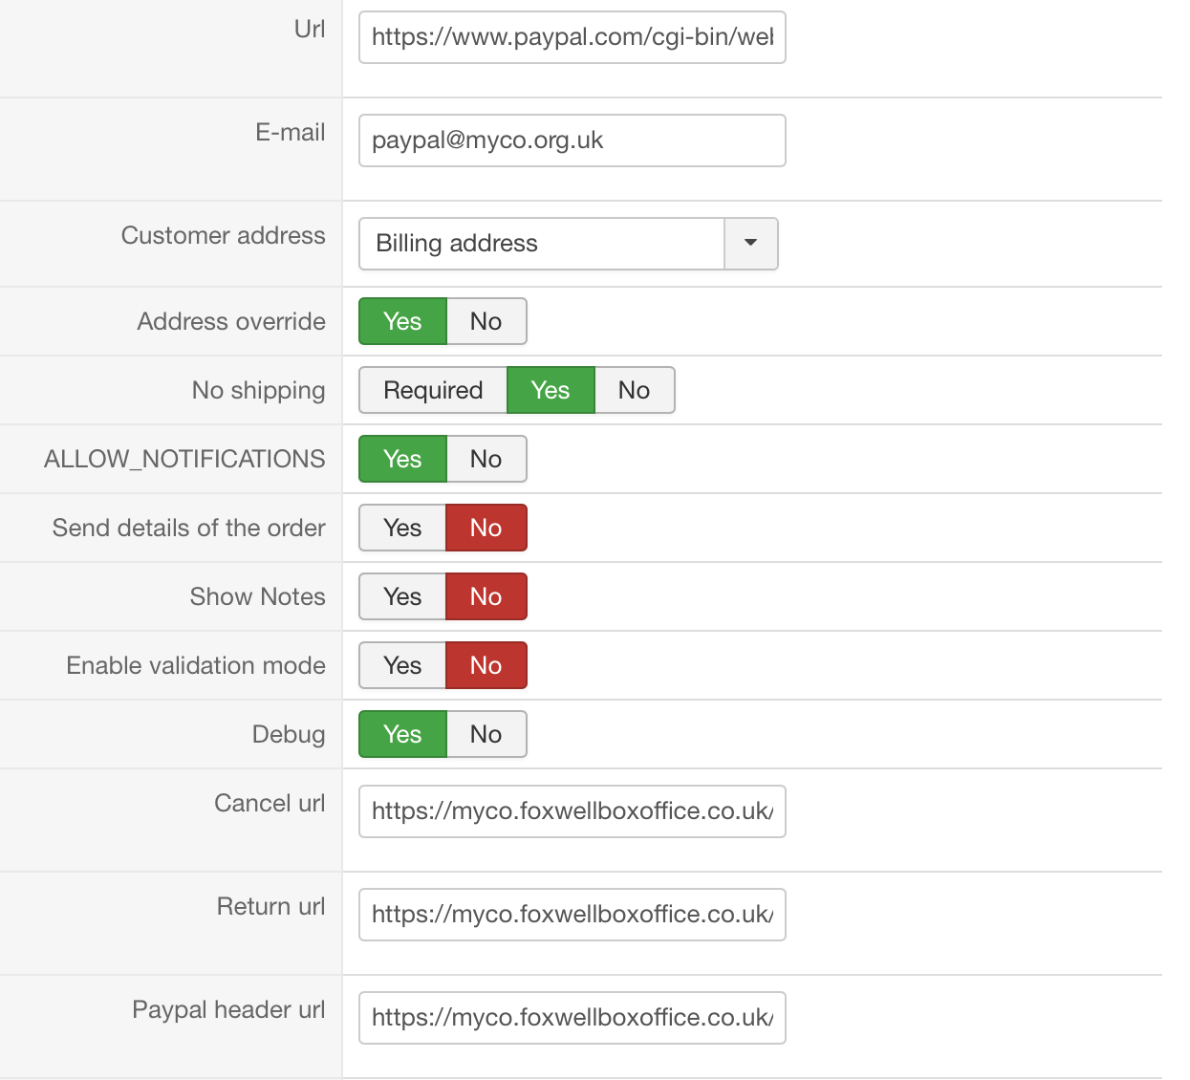This screenshot has width=1190, height=1080.
Task: Click the Billing address select box
Action: pos(541,243)
